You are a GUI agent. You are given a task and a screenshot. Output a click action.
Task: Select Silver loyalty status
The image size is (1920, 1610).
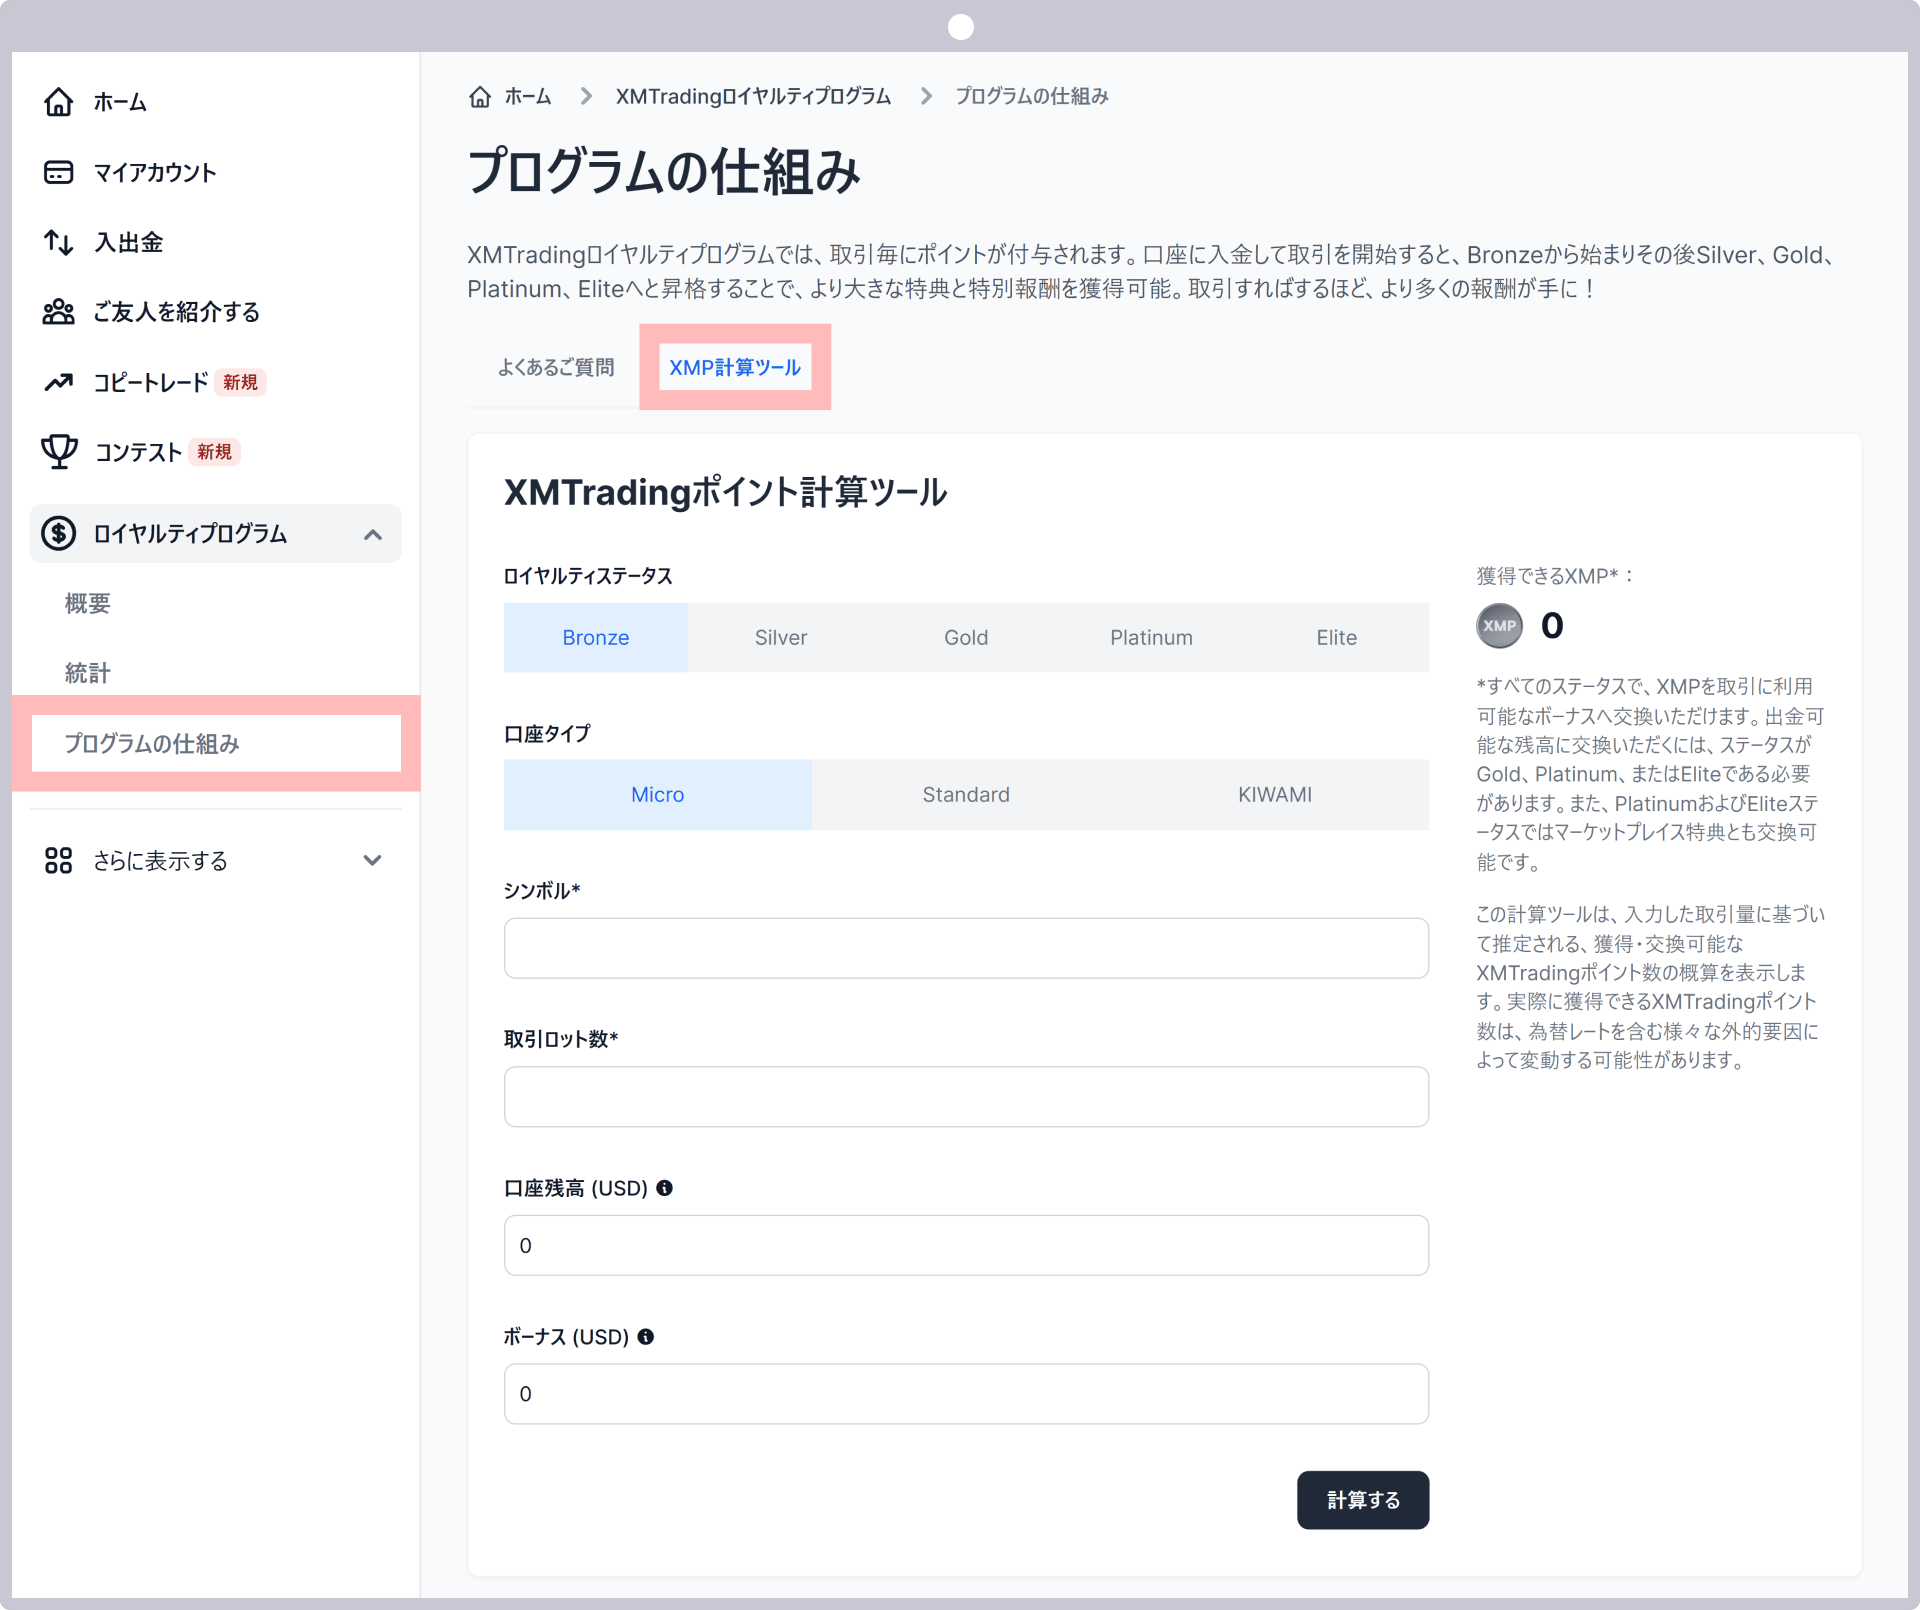click(x=781, y=637)
